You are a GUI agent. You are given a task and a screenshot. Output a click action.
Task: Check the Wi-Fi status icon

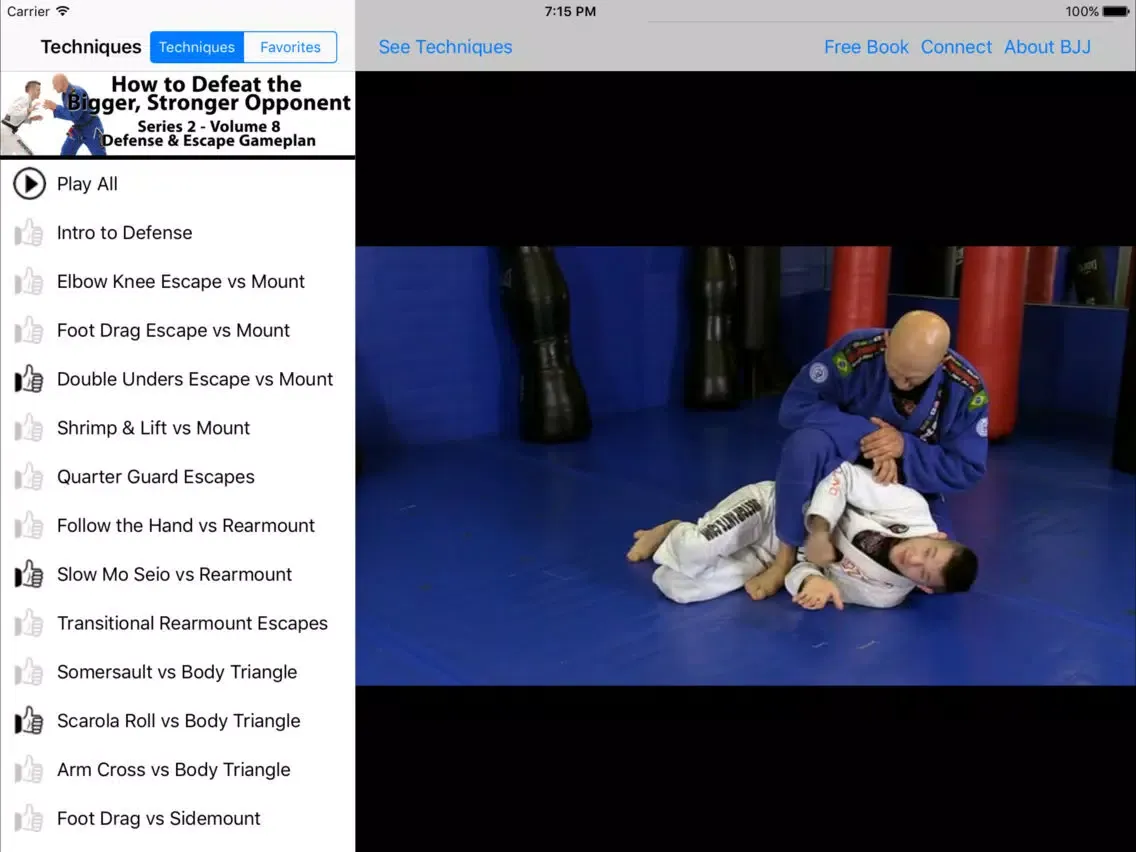point(63,11)
